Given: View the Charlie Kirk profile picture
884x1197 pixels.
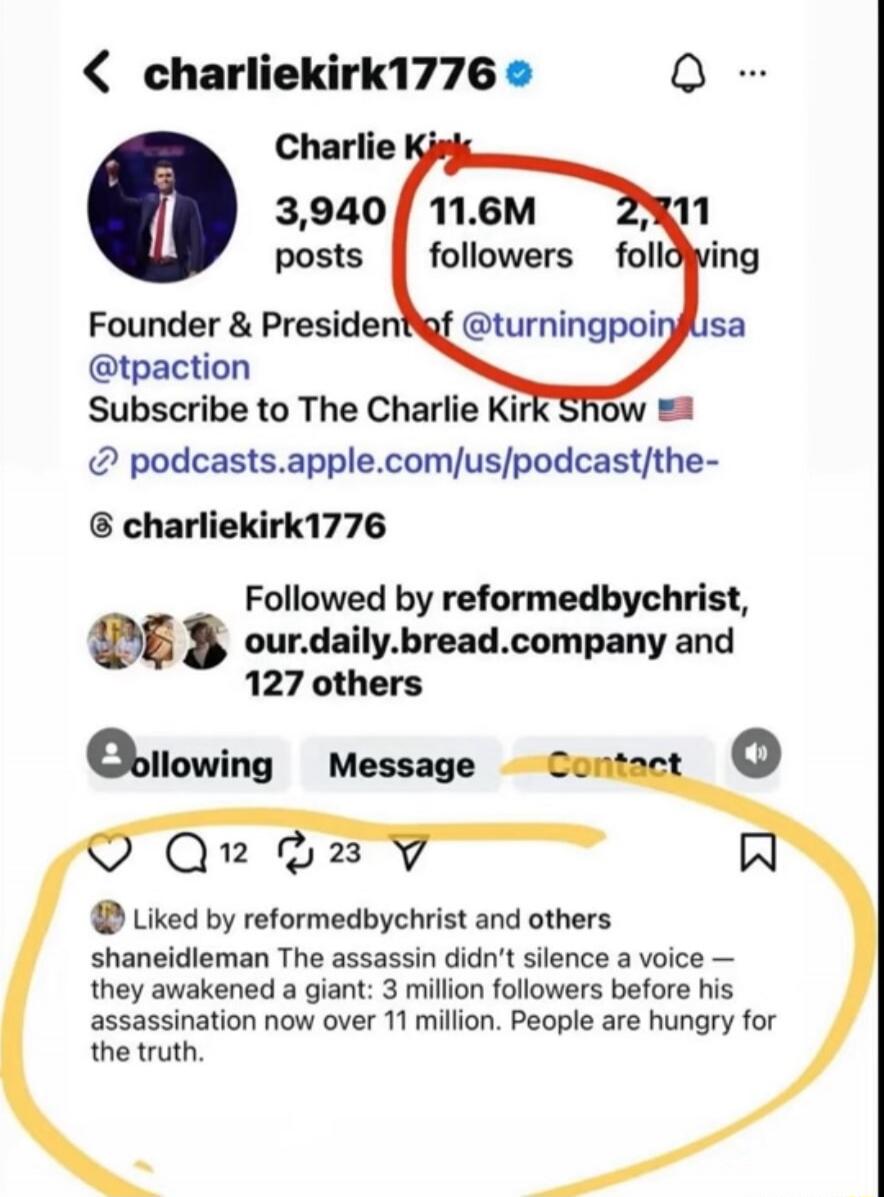Looking at the screenshot, I should coord(163,206).
